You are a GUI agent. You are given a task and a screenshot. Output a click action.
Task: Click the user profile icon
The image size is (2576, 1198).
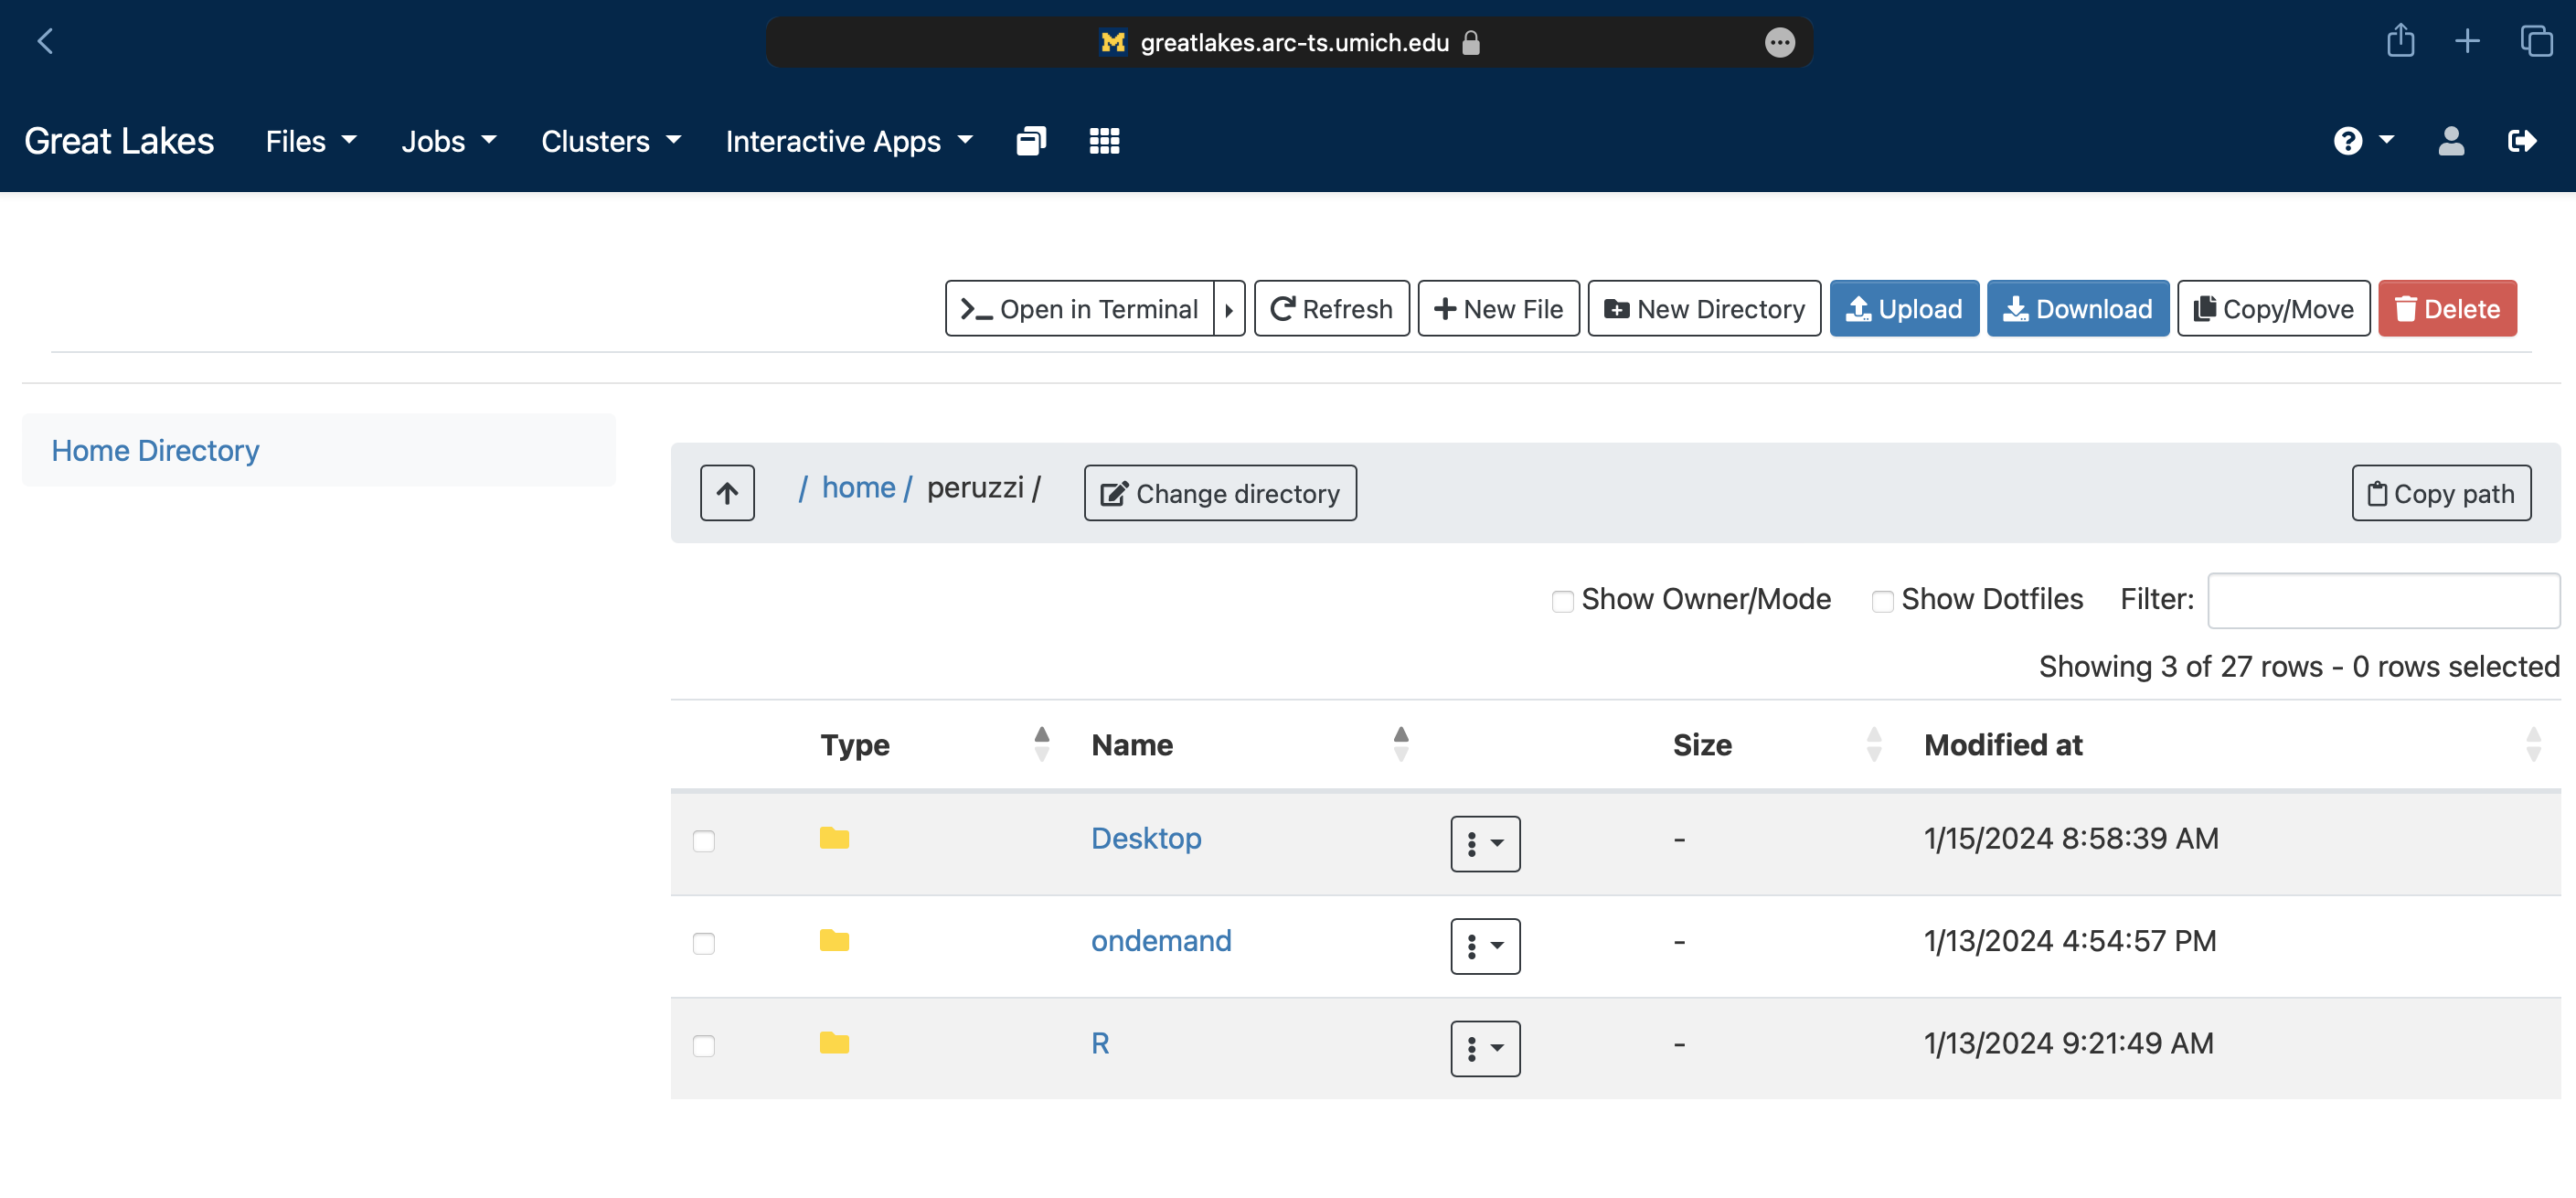click(x=2451, y=141)
